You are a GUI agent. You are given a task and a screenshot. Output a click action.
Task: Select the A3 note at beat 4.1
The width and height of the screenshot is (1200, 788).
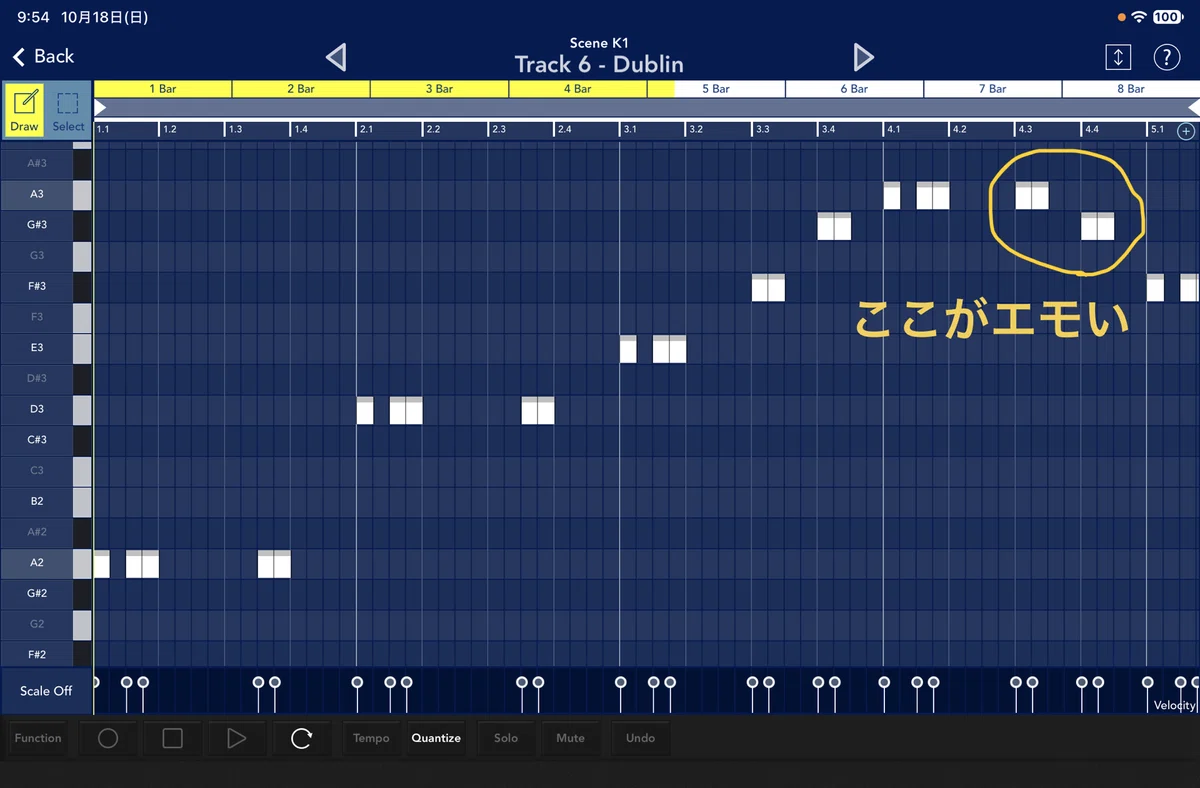pos(892,196)
